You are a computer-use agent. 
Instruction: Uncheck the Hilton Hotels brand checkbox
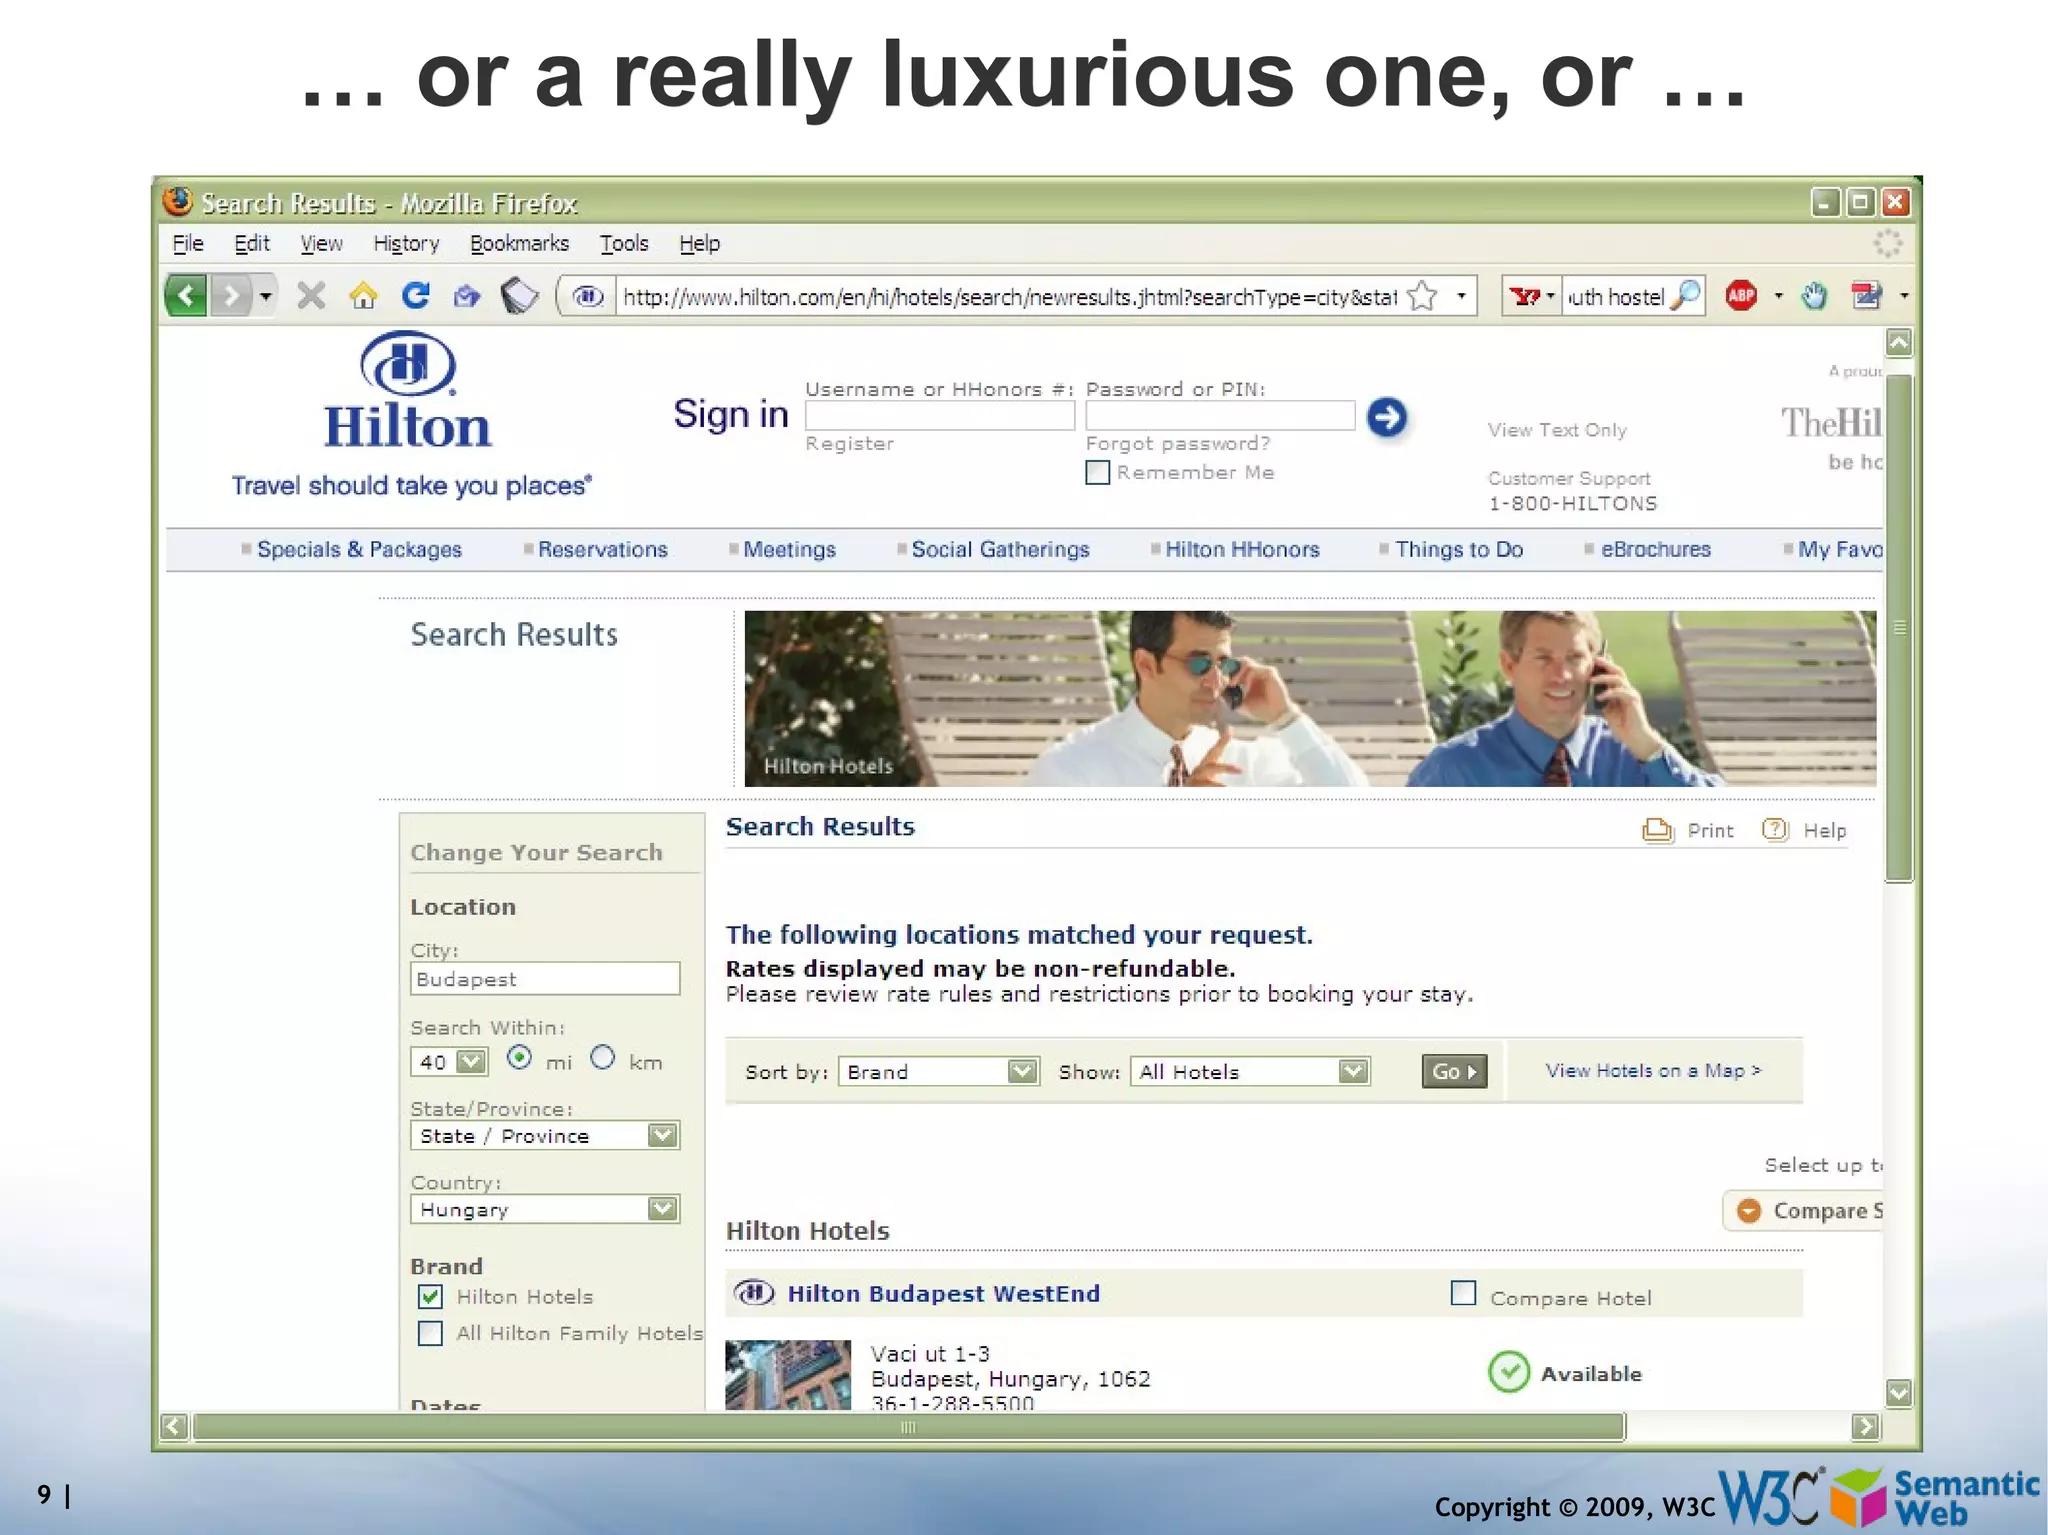[x=430, y=1297]
